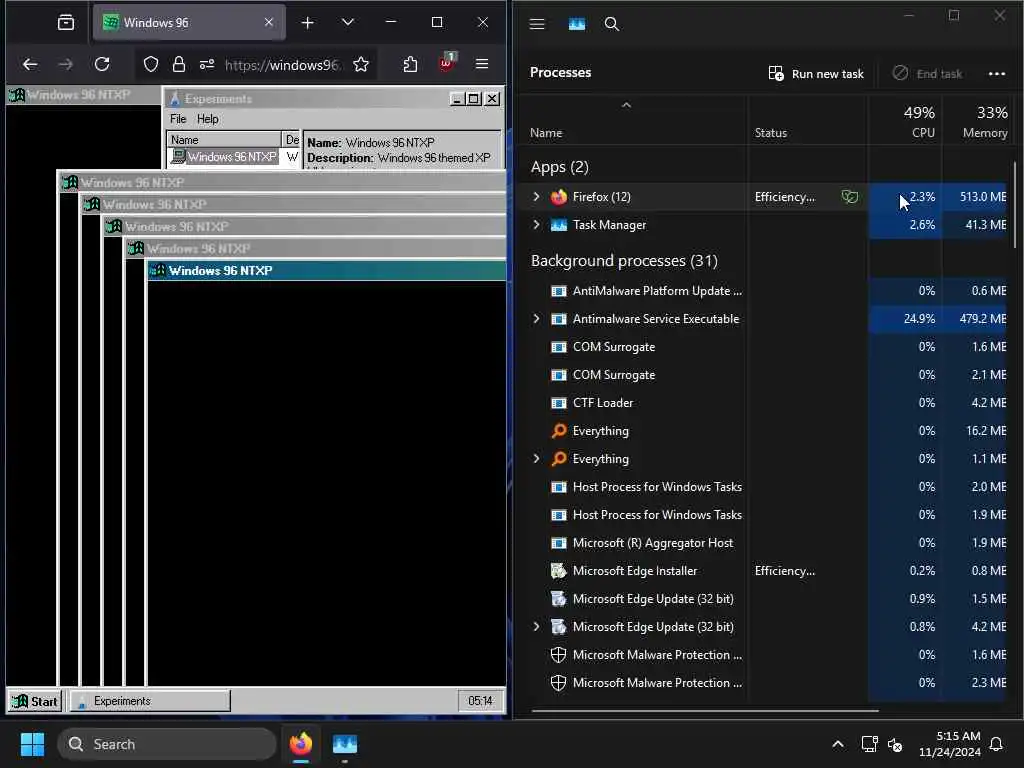Sort processes by Status column
This screenshot has width=1024, height=768.
point(771,133)
